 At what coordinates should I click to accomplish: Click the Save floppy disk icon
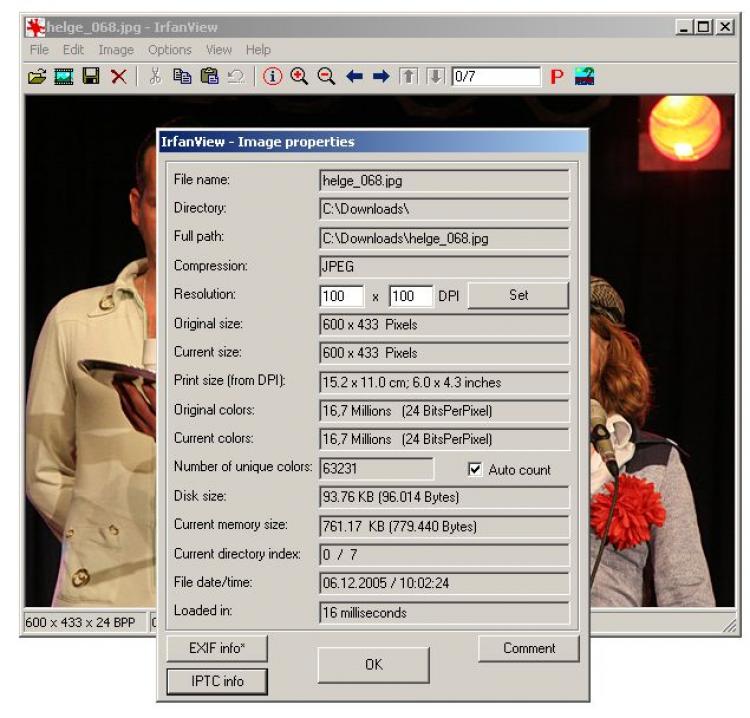coord(91,77)
